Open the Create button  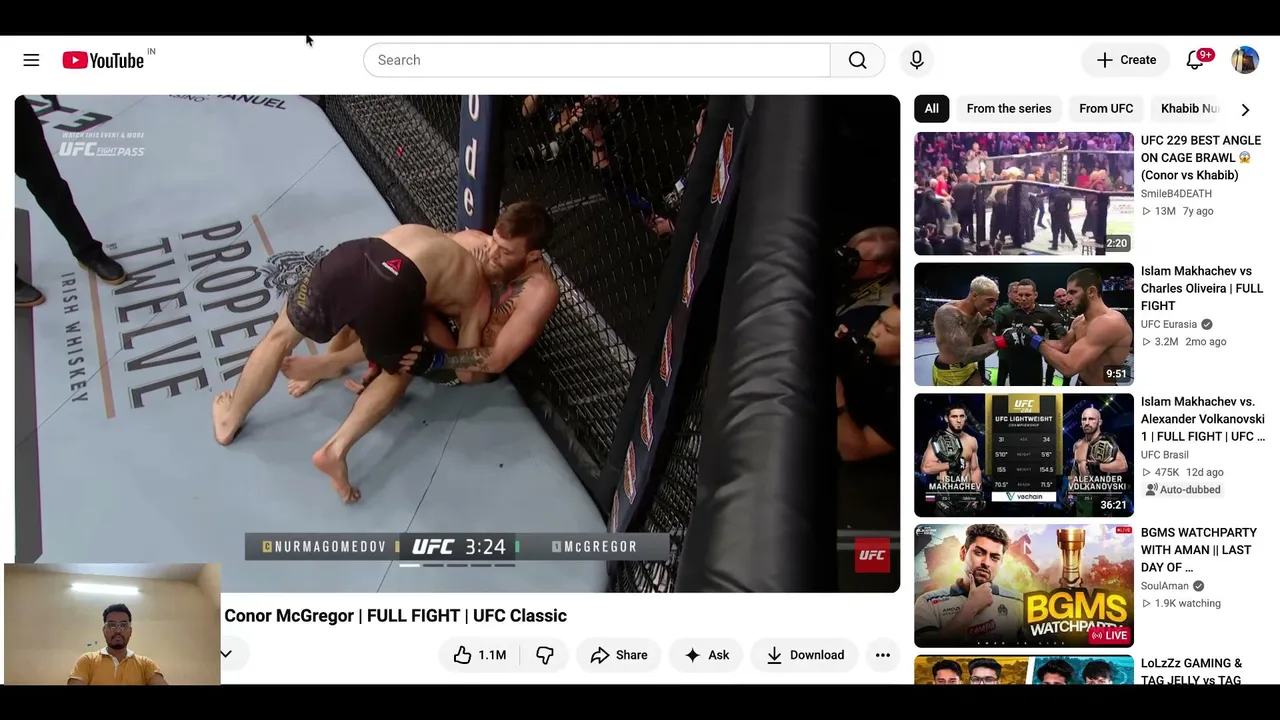(x=1126, y=60)
